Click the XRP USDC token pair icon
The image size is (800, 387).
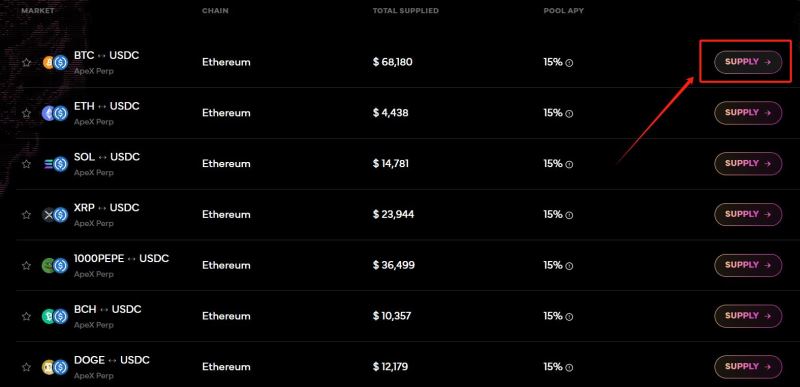(55, 215)
